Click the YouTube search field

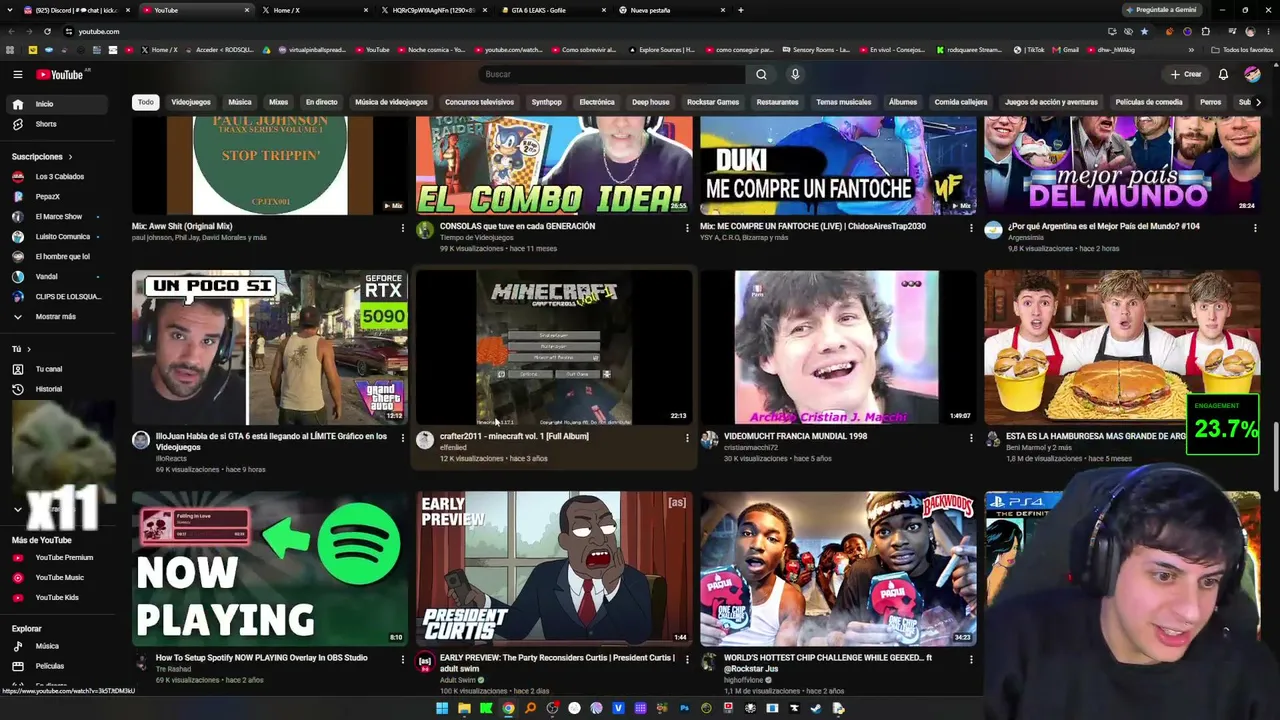(x=612, y=74)
